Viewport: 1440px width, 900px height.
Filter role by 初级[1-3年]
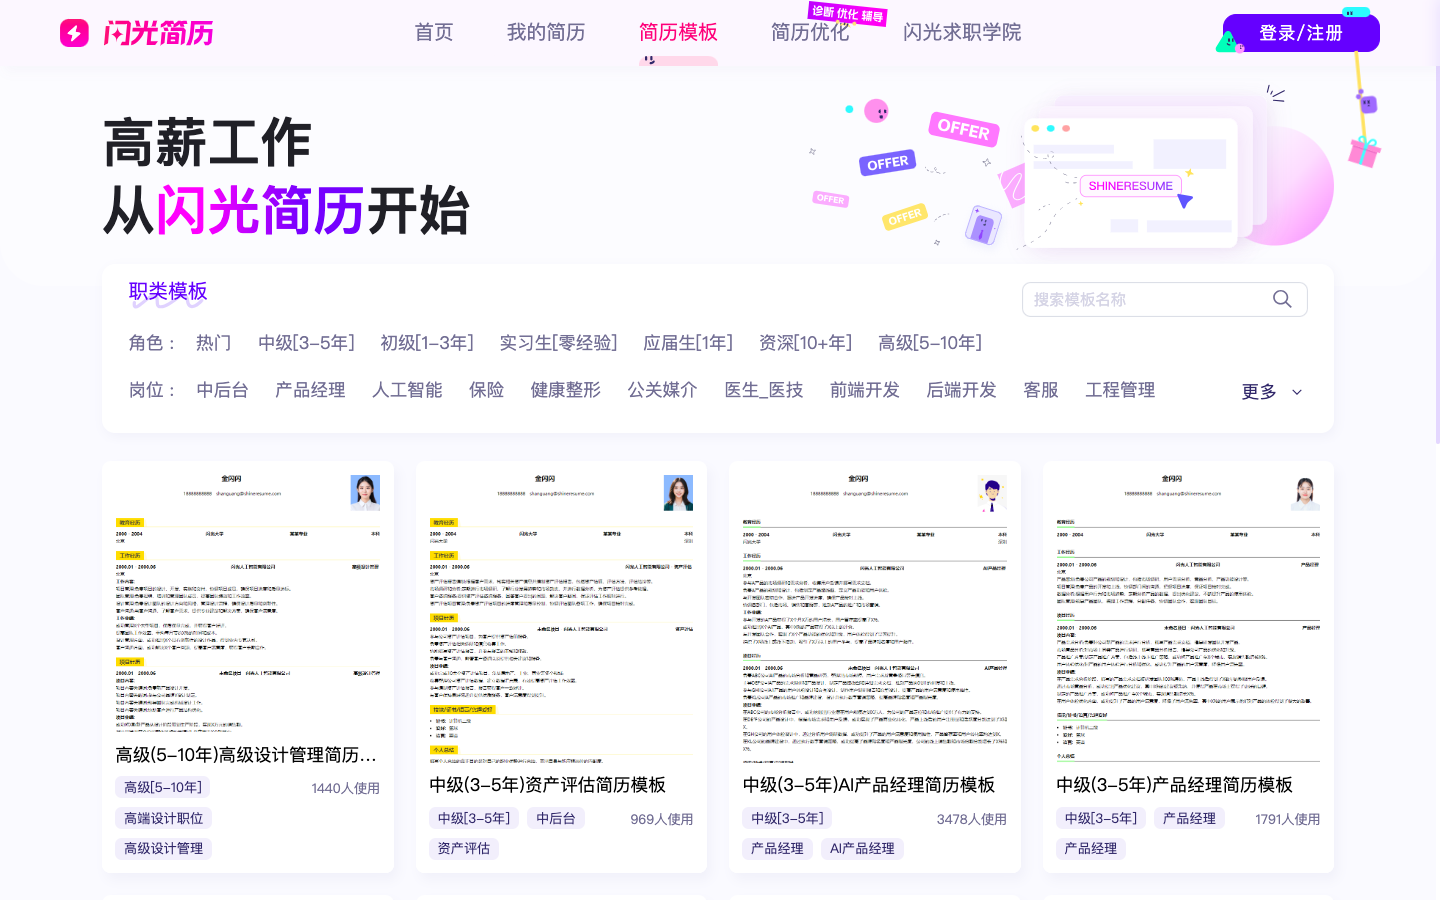427,343
